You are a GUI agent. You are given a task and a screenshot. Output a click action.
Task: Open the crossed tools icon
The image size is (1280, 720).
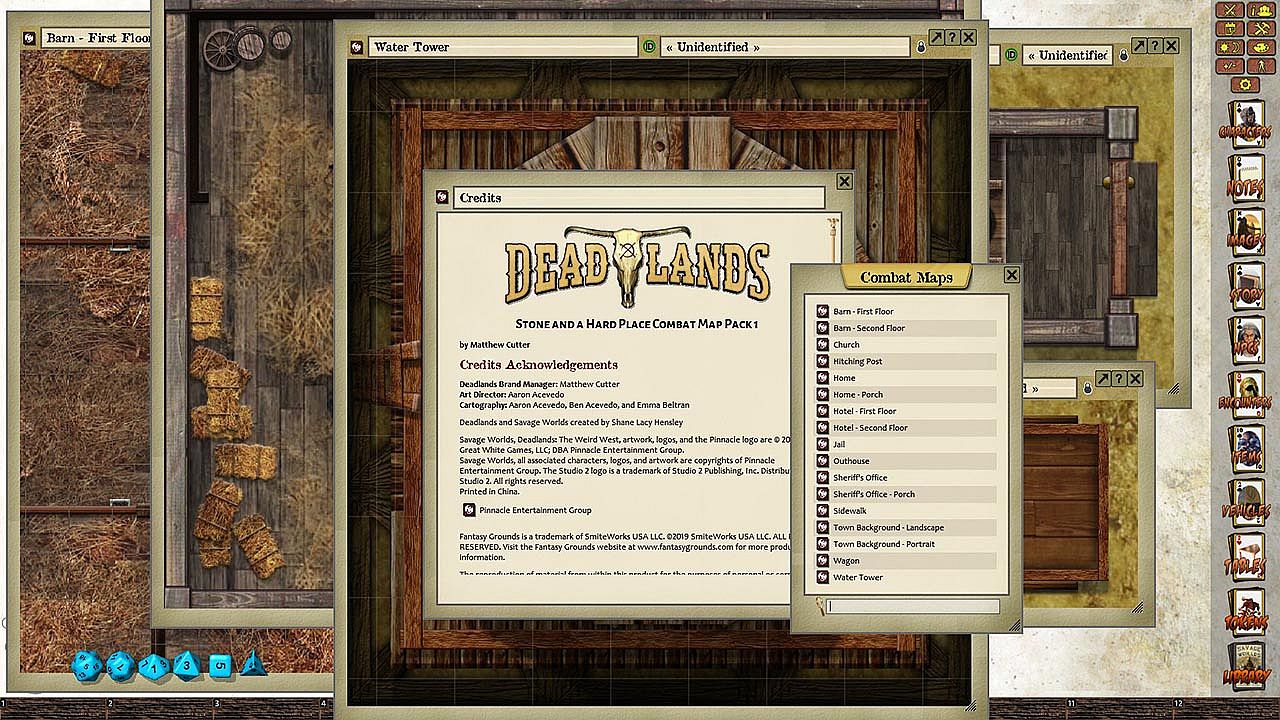pos(1259,29)
